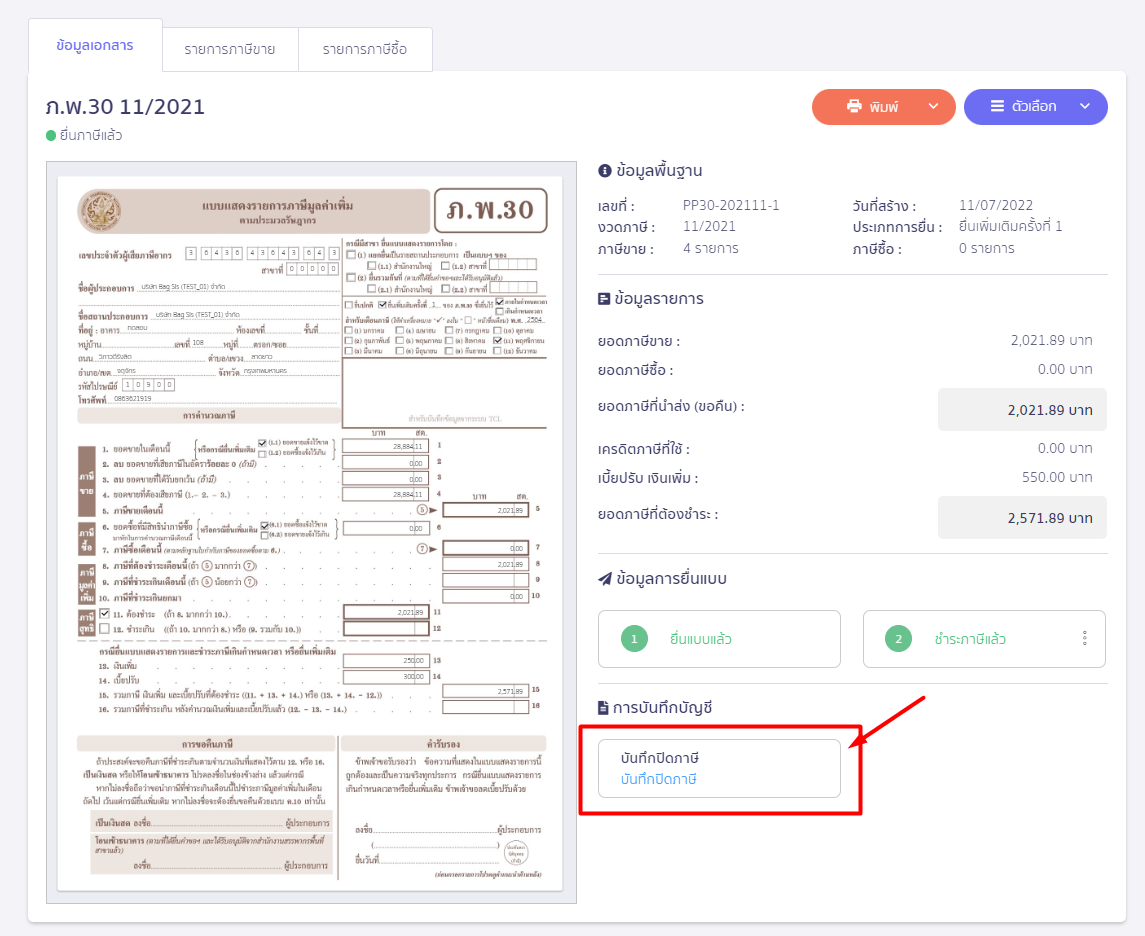This screenshot has height=936, width=1145.
Task: Toggle the ยื่นเพิ่มเติมครั้งที่ checkbox on form
Action: tap(381, 305)
